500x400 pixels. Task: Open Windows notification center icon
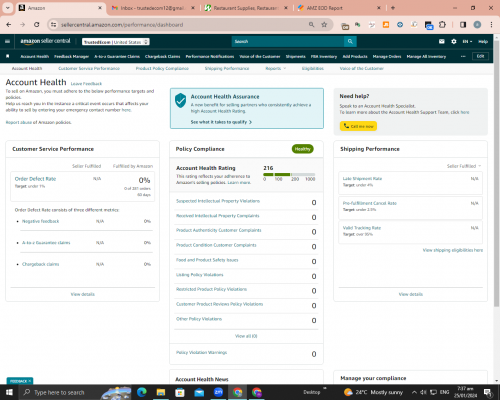(x=488, y=392)
